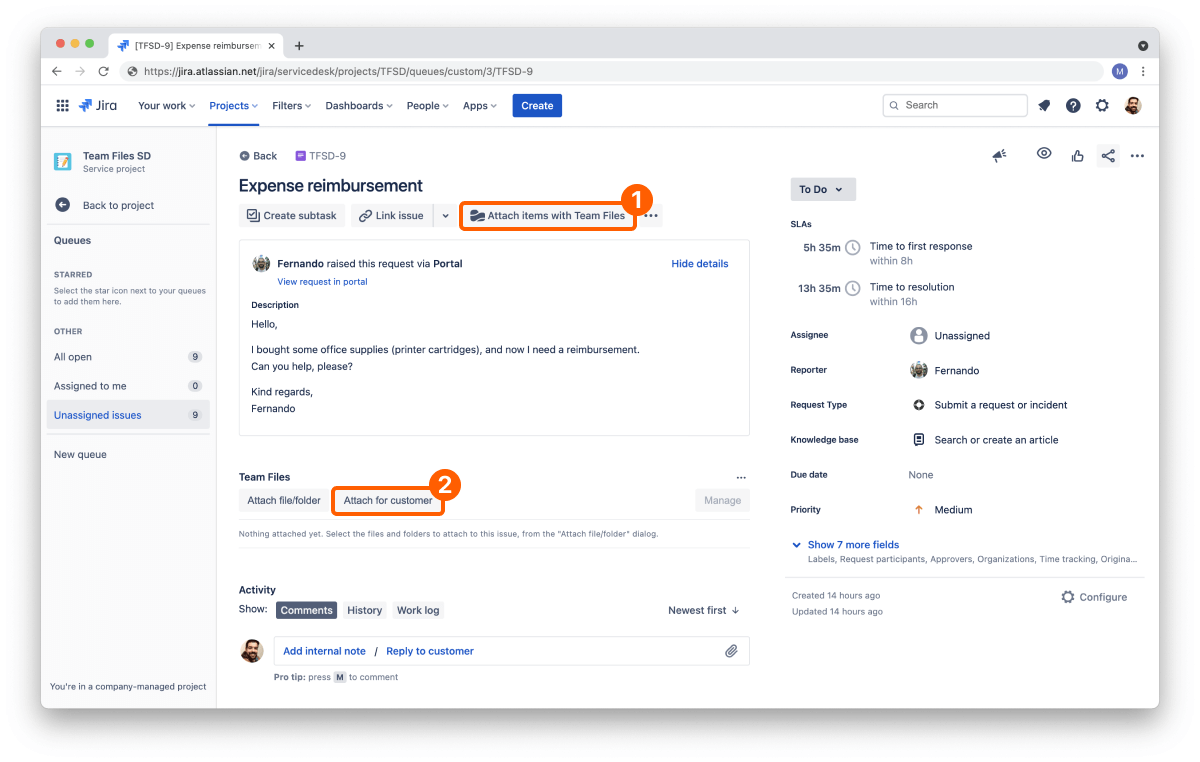1200x762 pixels.
Task: Click New queue in sidebar
Action: coord(80,454)
